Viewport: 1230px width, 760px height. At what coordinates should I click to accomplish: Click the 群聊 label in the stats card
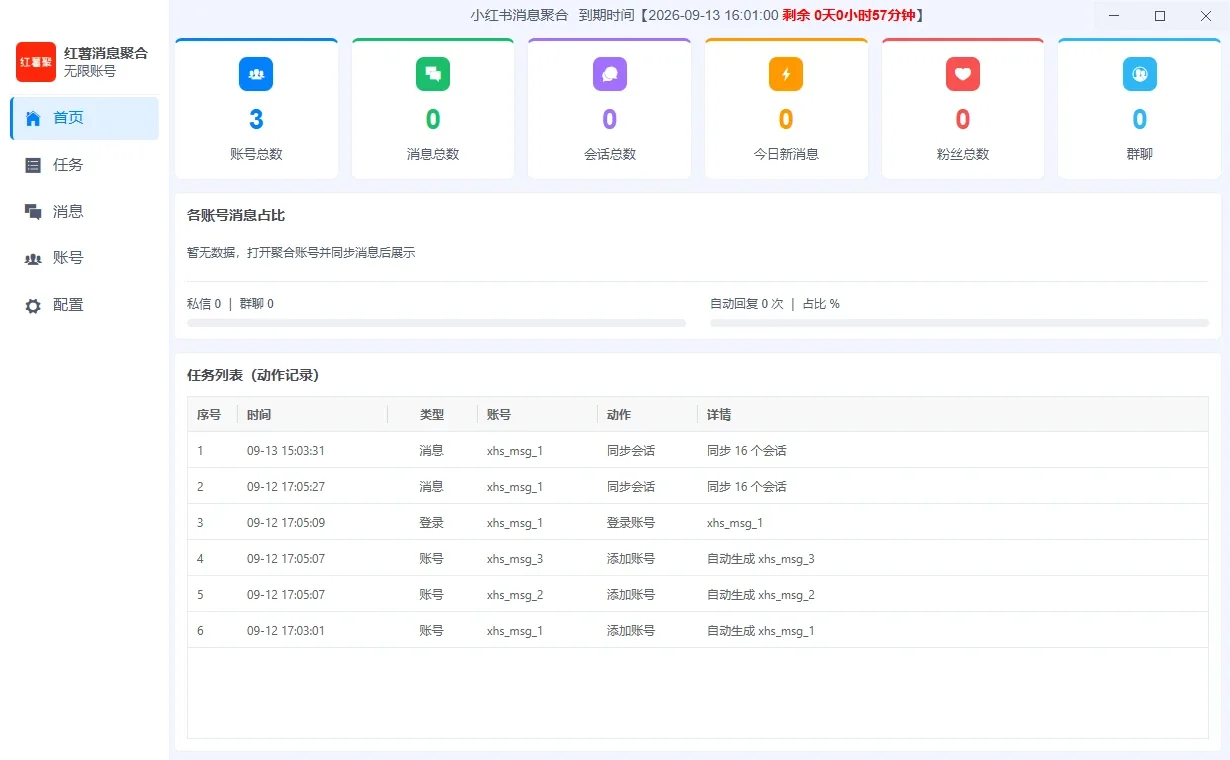[1139, 154]
